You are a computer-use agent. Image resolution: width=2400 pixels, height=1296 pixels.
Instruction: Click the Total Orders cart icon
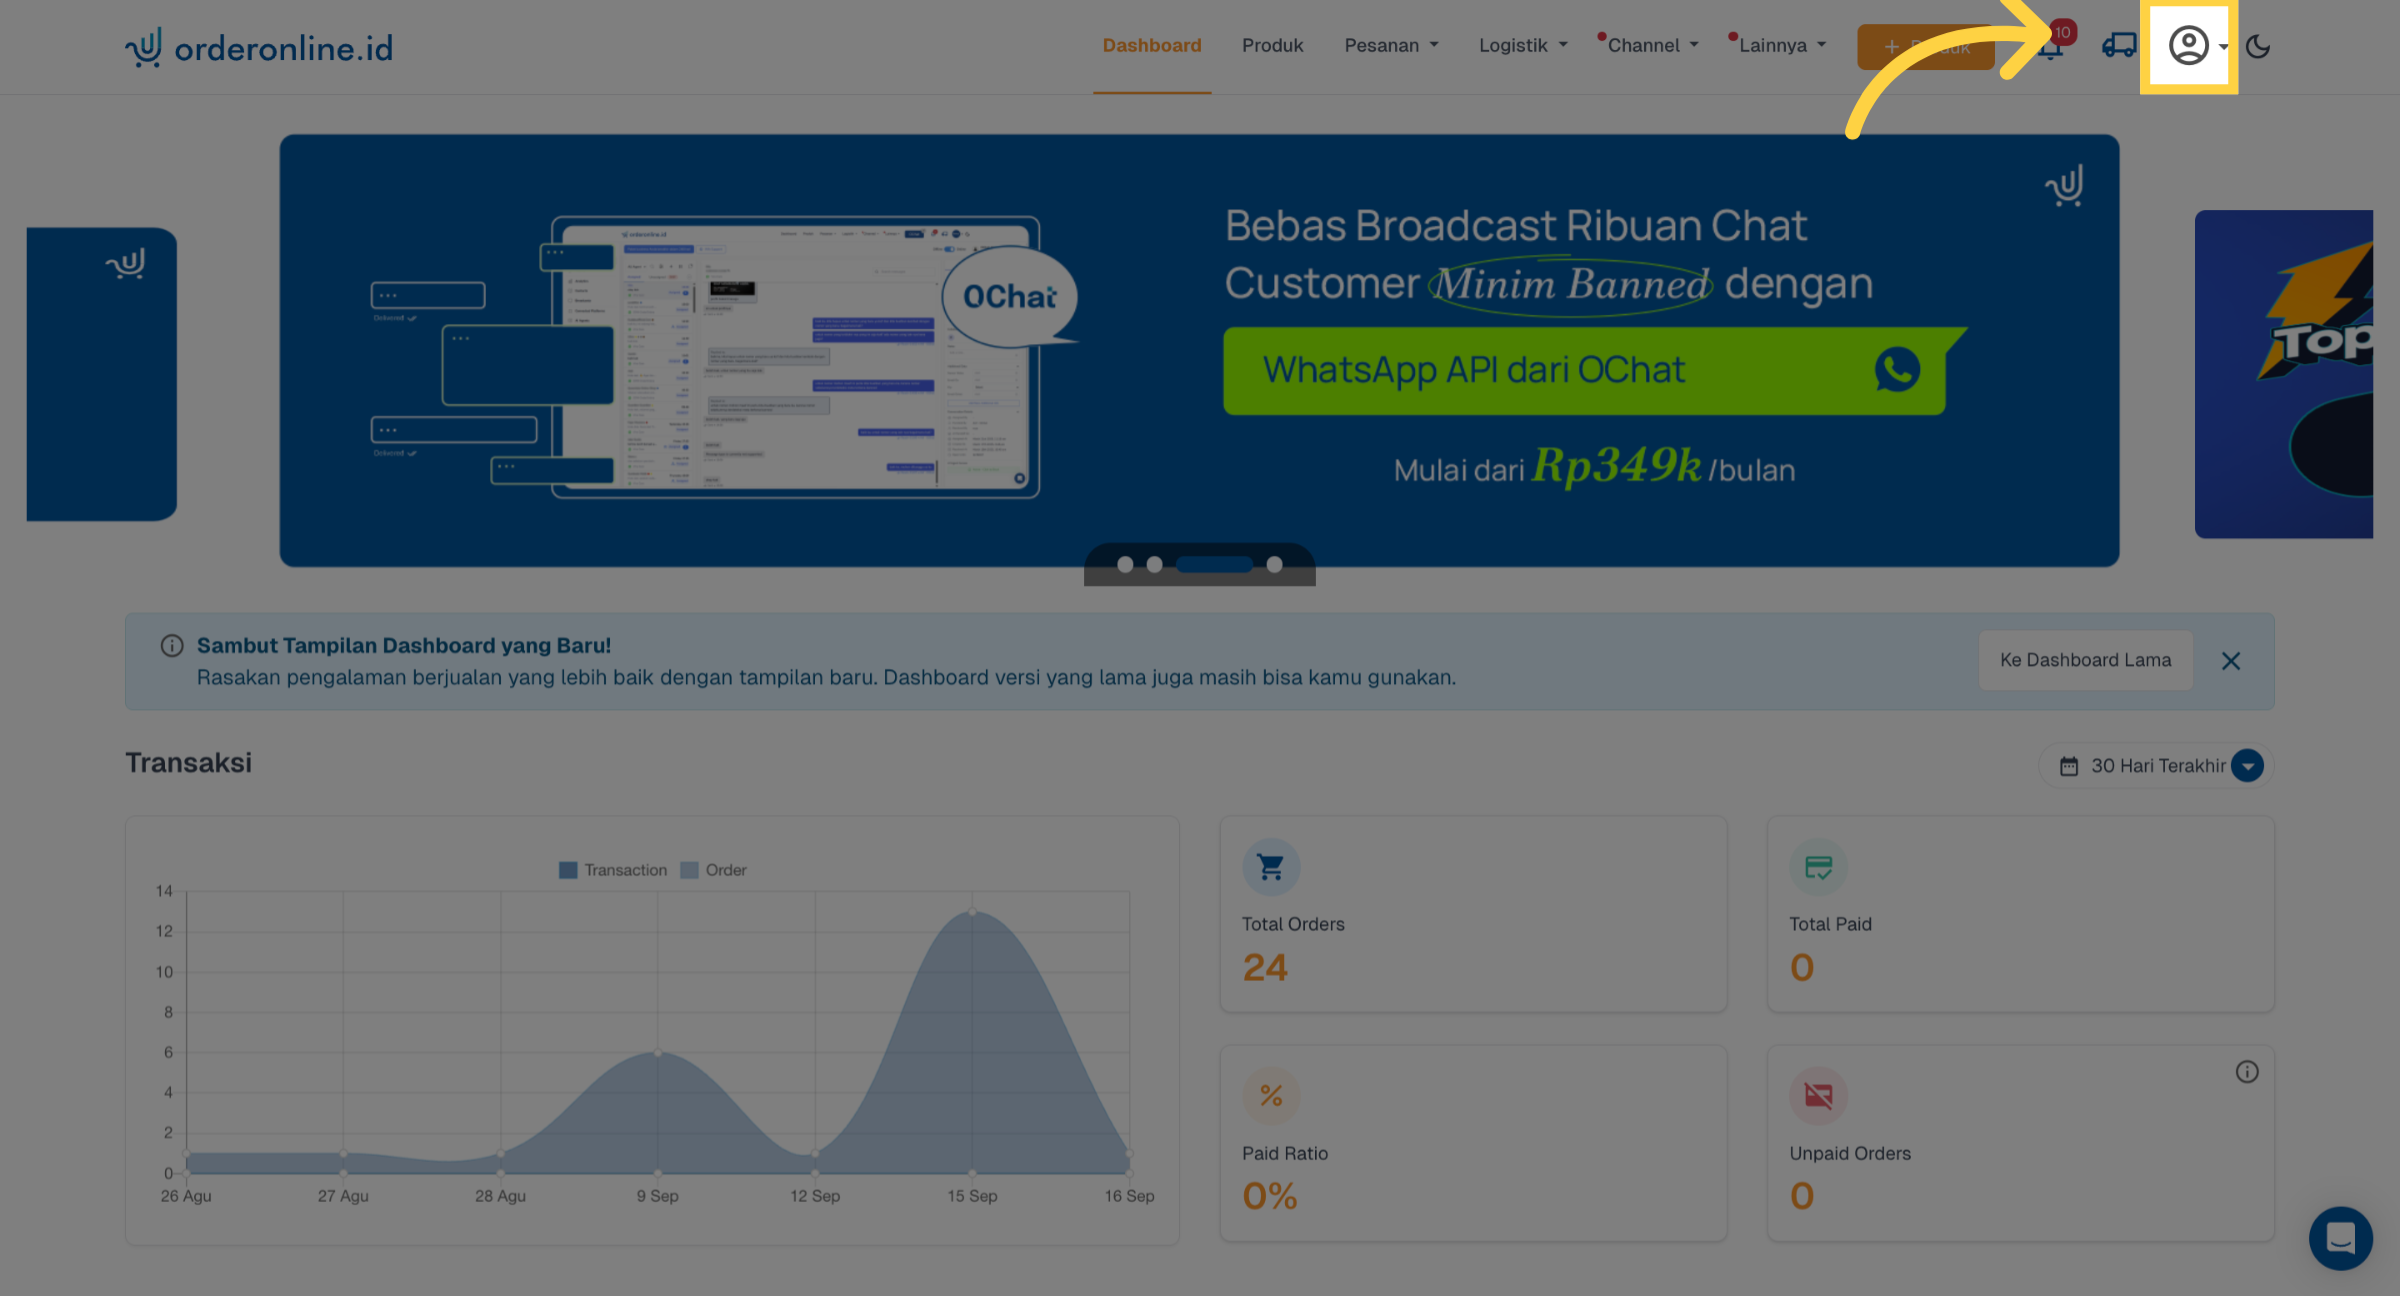(x=1271, y=867)
